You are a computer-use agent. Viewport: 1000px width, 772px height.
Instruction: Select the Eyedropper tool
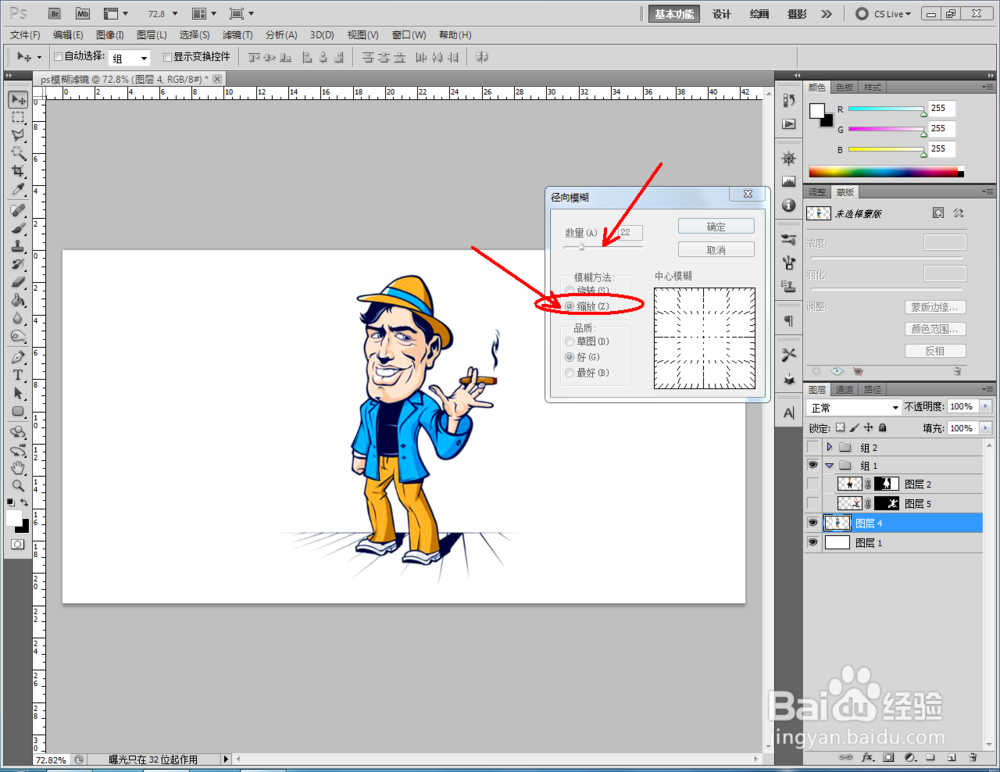click(18, 189)
